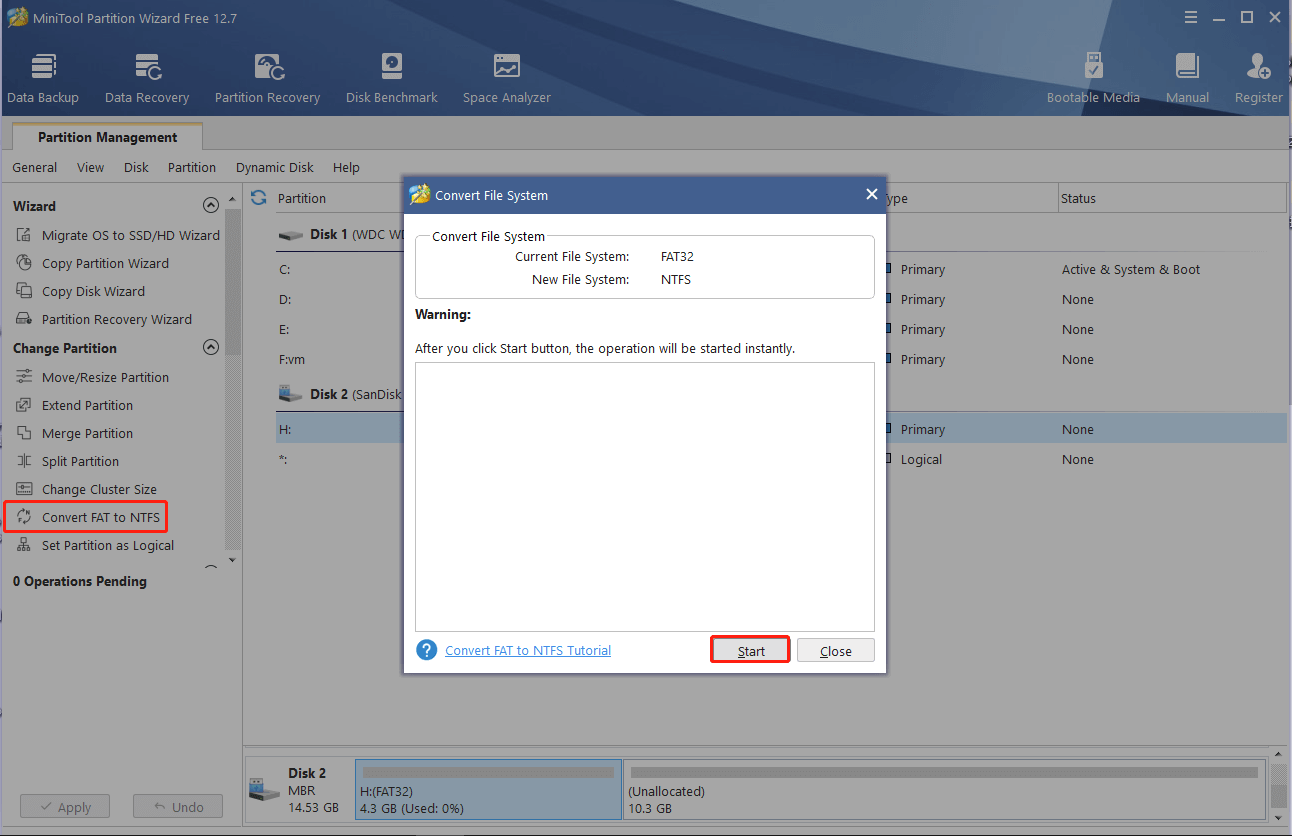Launch Copy Partition Wizard
Image resolution: width=1292 pixels, height=836 pixels.
pyautogui.click(x=92, y=263)
